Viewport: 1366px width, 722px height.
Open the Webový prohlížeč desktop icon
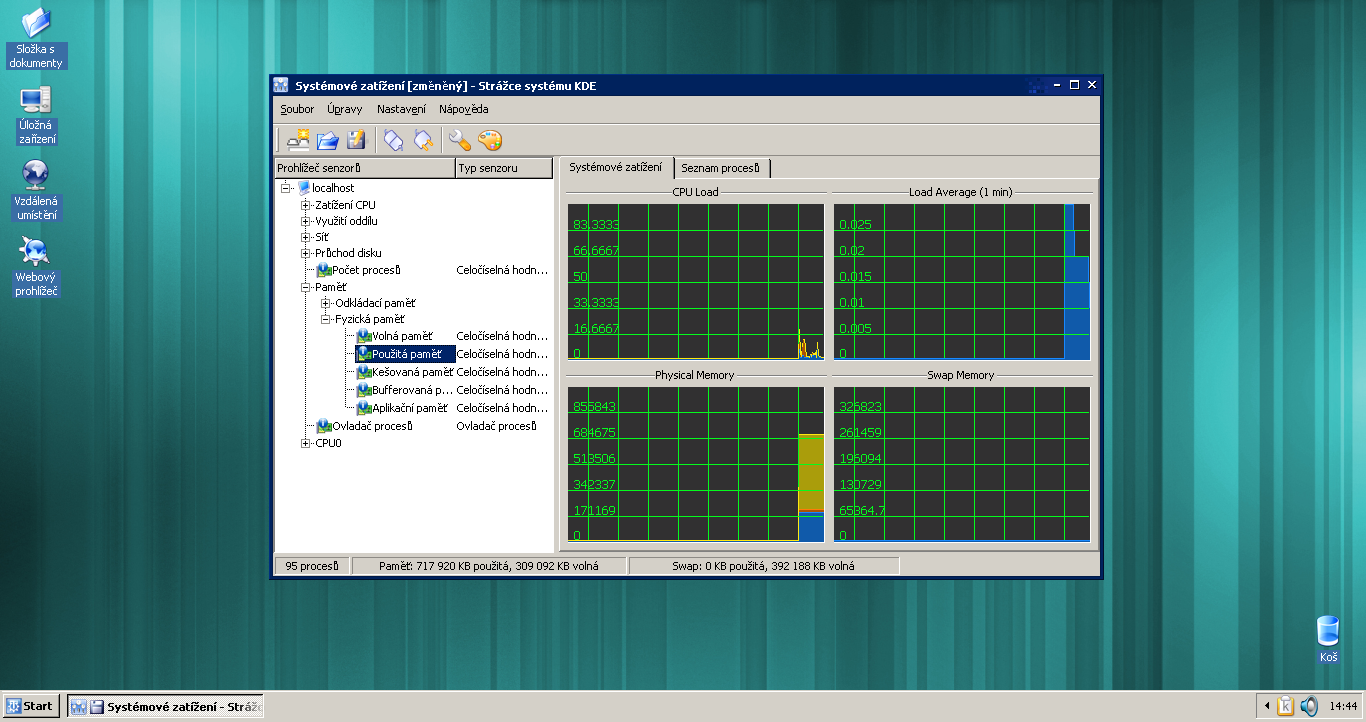coord(34,252)
